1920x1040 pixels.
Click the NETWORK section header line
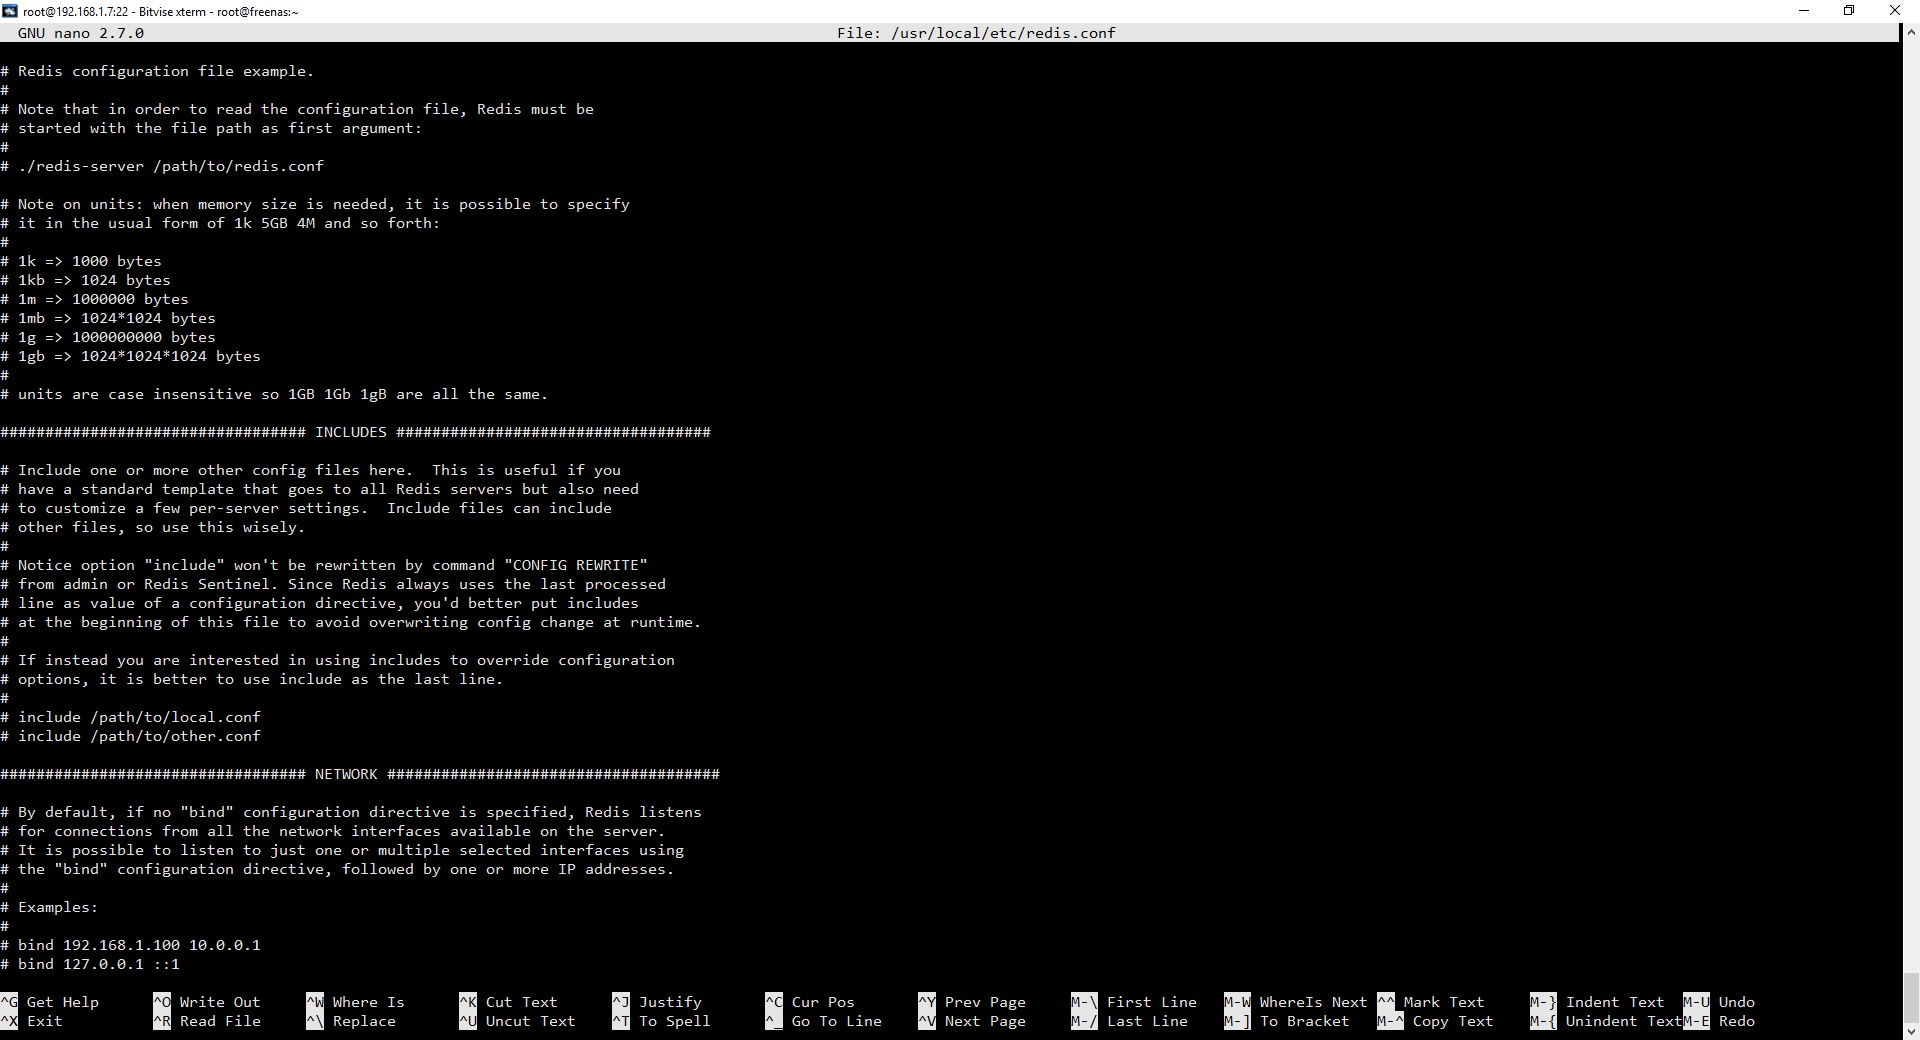pos(360,774)
